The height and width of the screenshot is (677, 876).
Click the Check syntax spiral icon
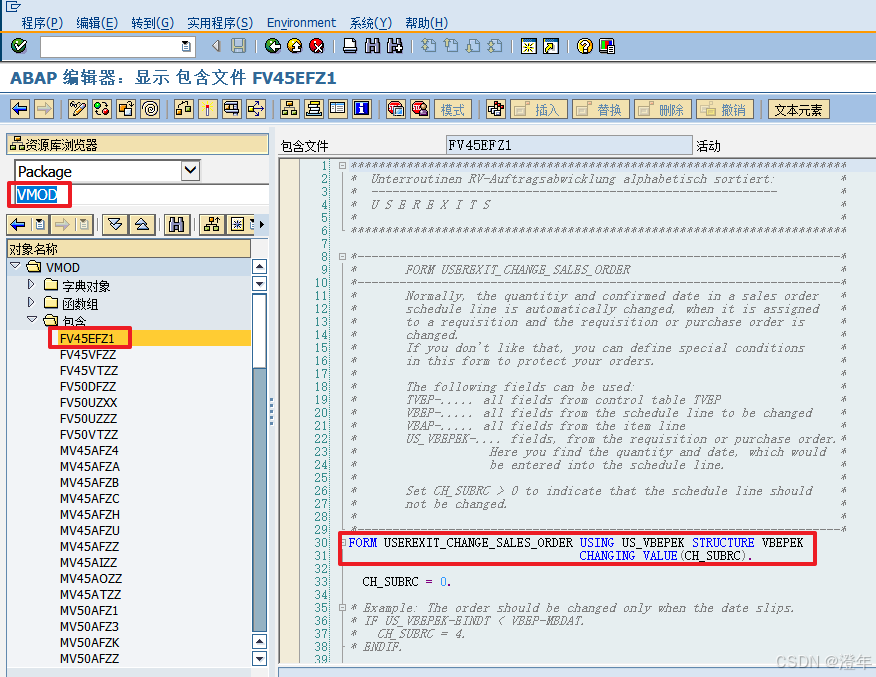point(151,108)
